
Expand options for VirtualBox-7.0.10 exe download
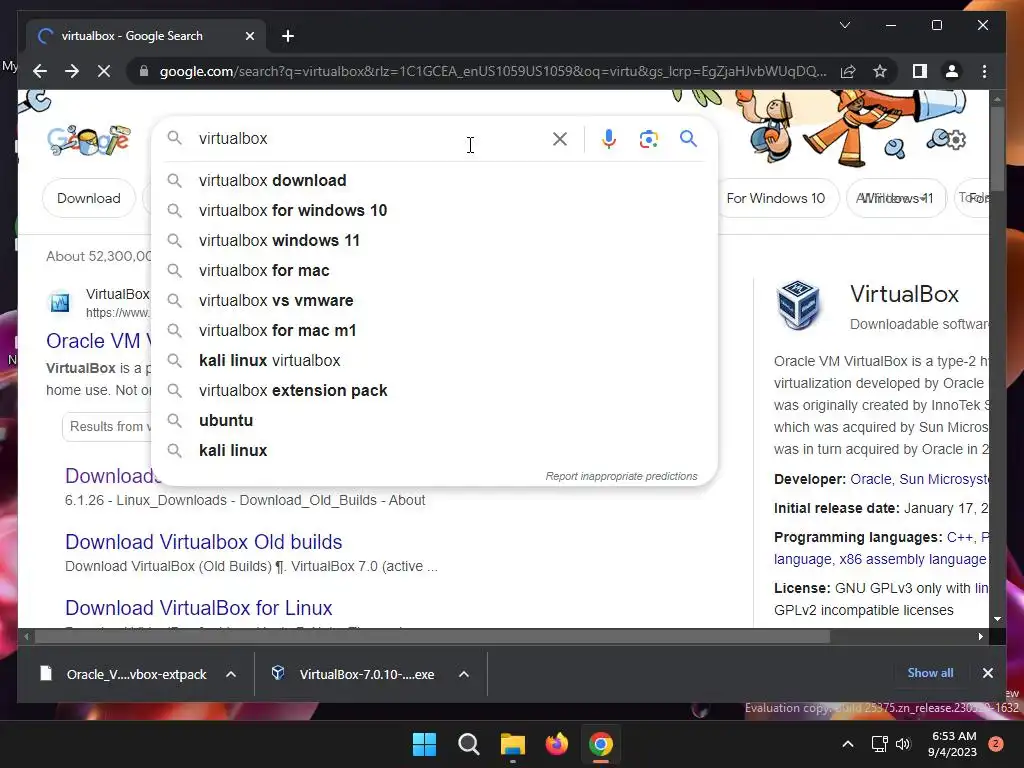[x=464, y=674]
